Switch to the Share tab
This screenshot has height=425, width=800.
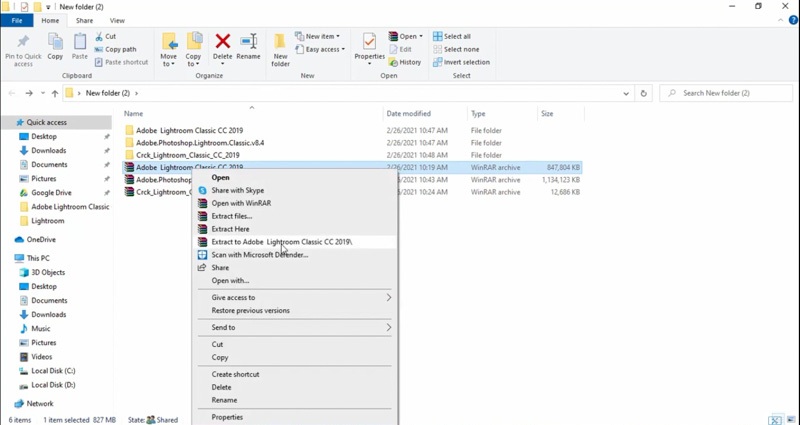(84, 21)
